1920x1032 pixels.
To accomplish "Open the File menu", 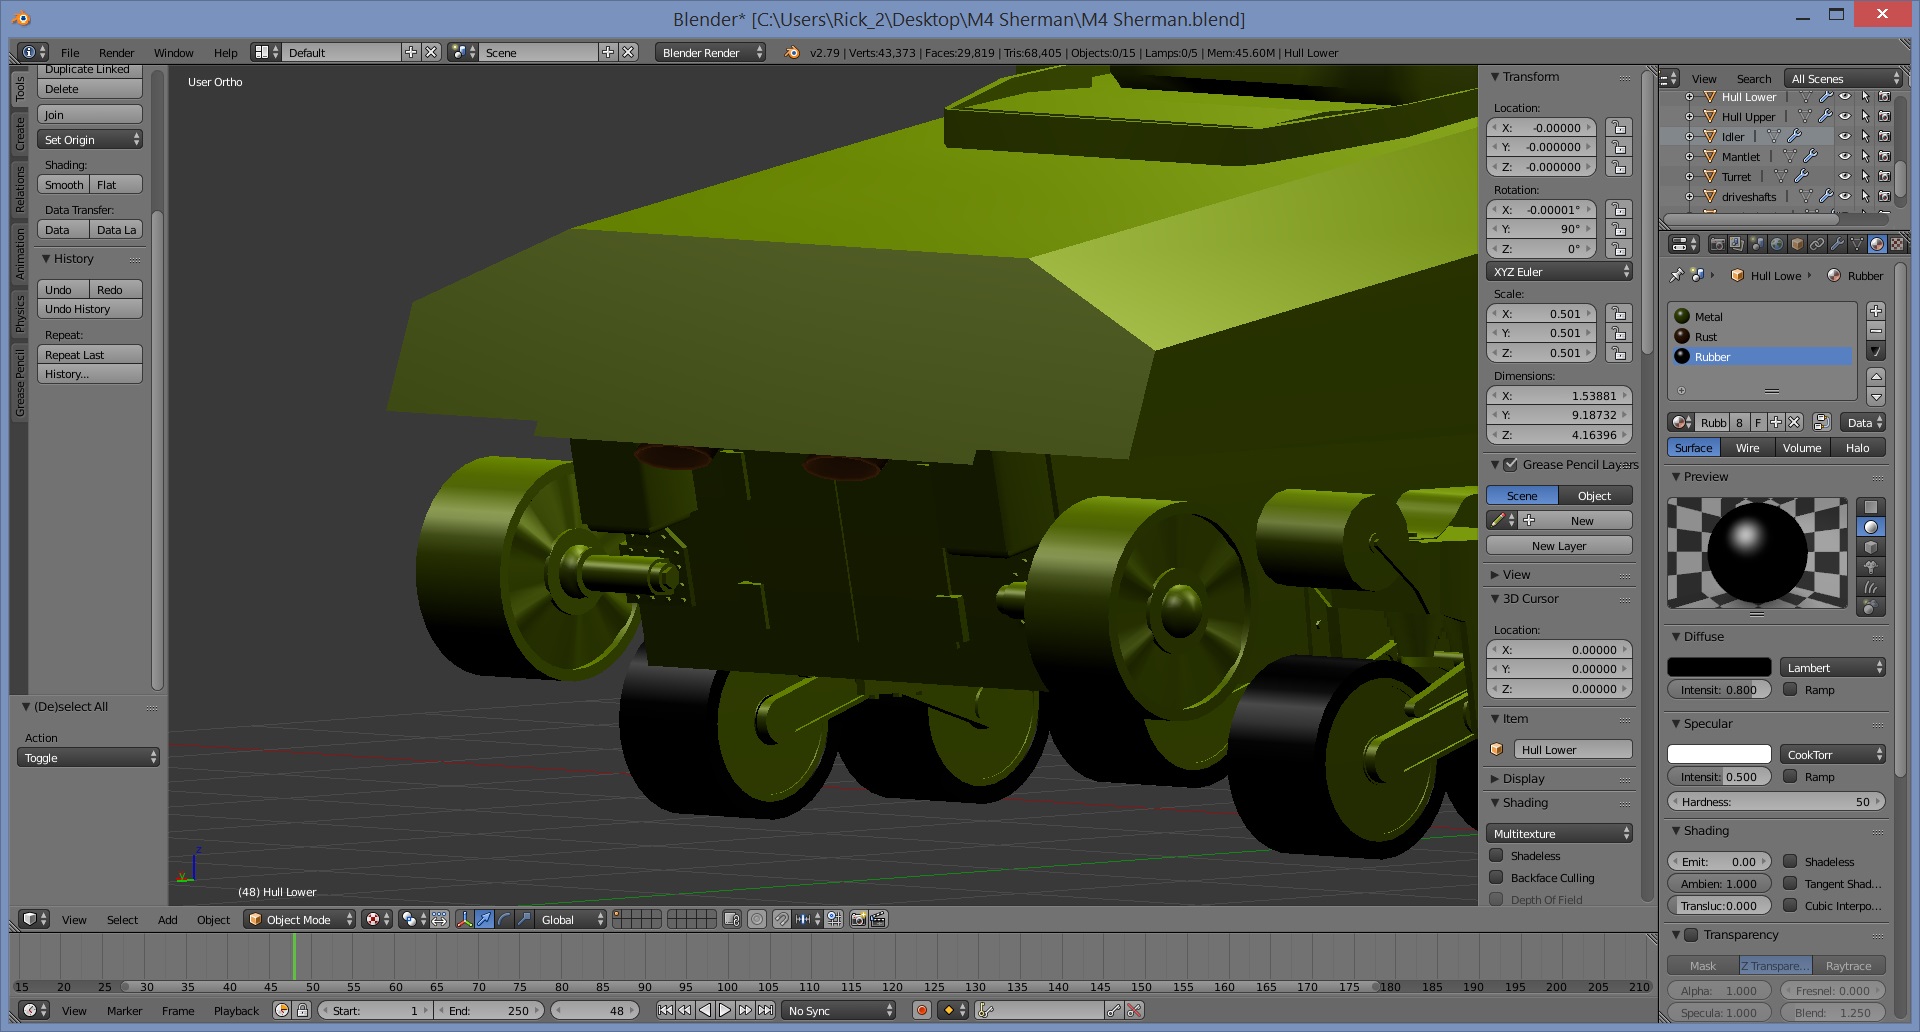I will [x=70, y=52].
